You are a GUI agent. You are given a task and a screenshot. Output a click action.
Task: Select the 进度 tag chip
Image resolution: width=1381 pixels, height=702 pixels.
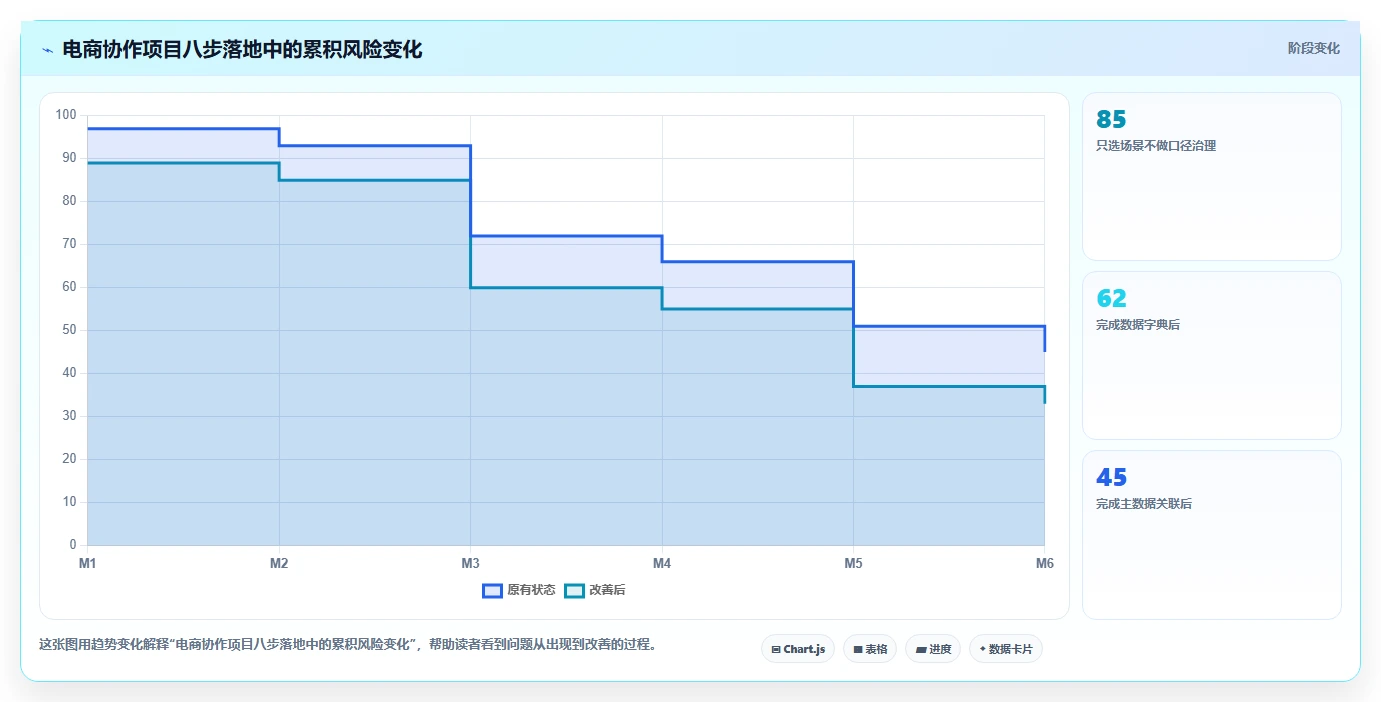click(933, 649)
